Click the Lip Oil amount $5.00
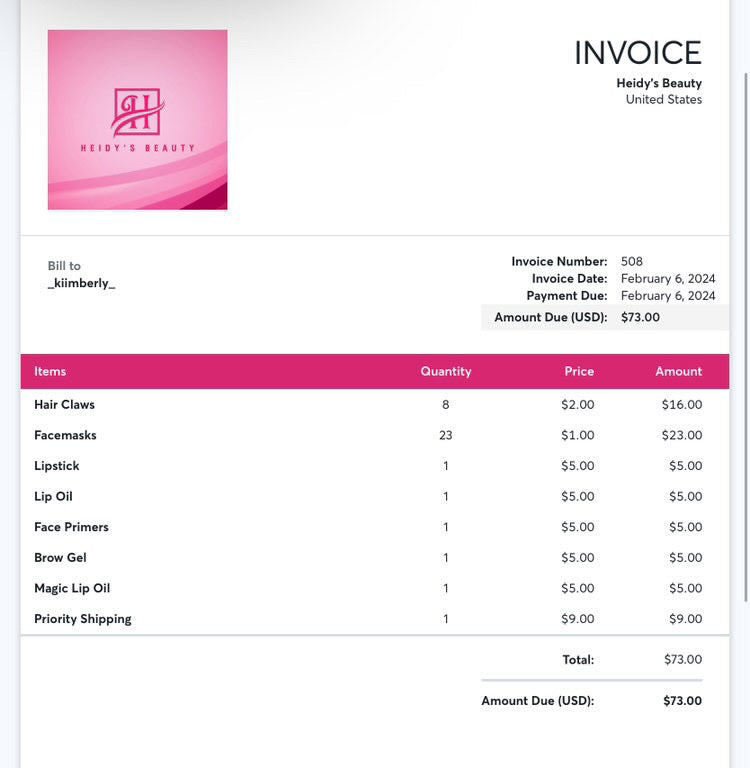 tap(685, 497)
